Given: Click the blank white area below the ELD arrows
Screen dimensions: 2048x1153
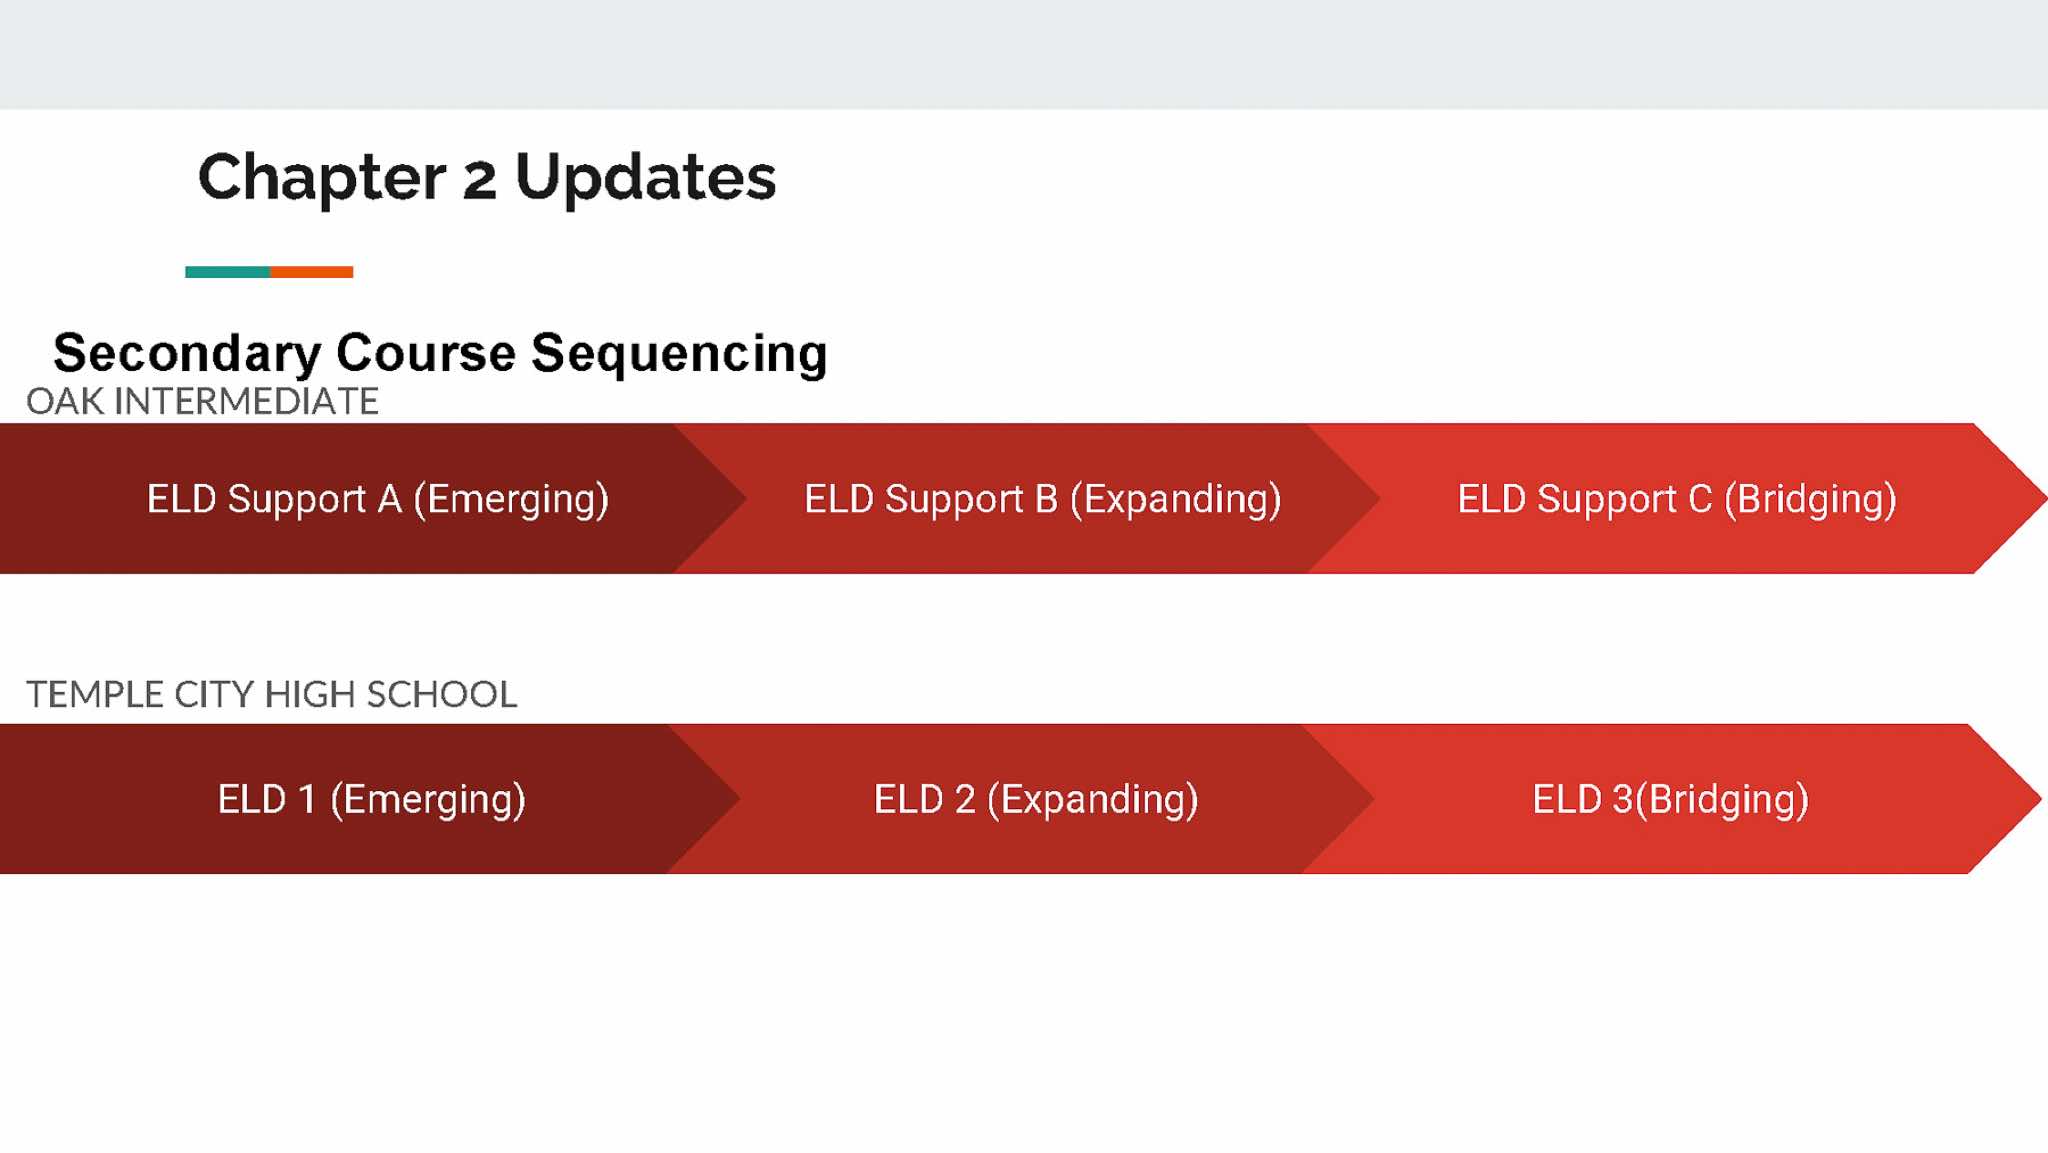Looking at the screenshot, I should coord(1024,1010).
